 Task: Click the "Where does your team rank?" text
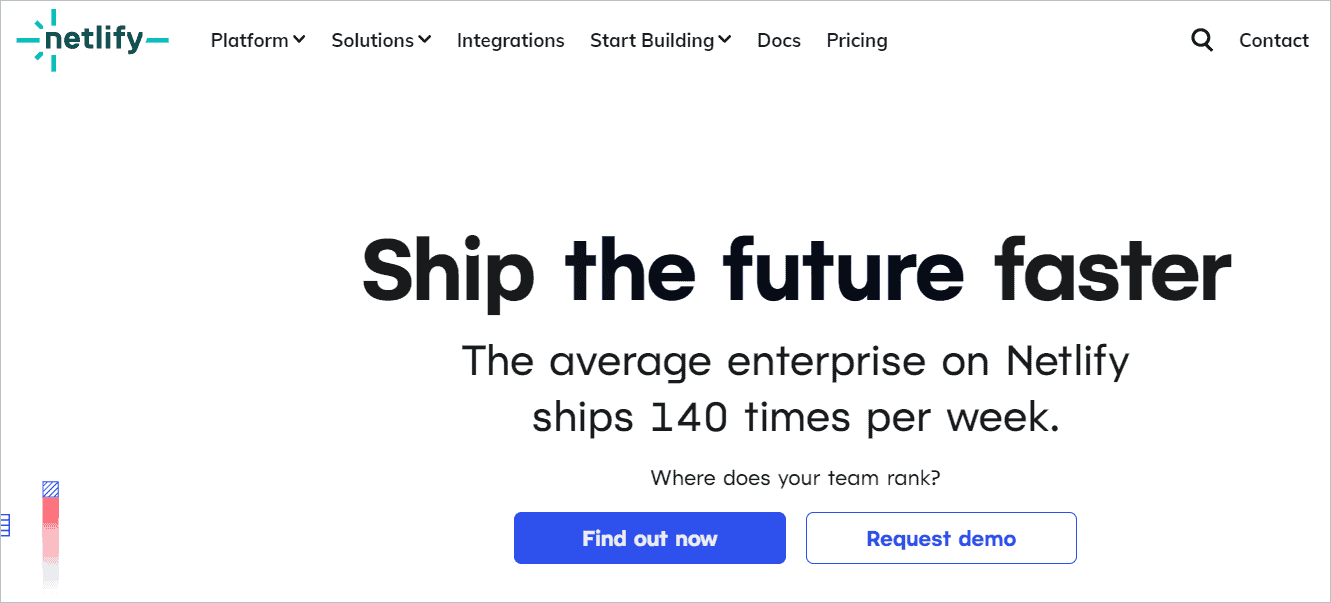click(795, 478)
